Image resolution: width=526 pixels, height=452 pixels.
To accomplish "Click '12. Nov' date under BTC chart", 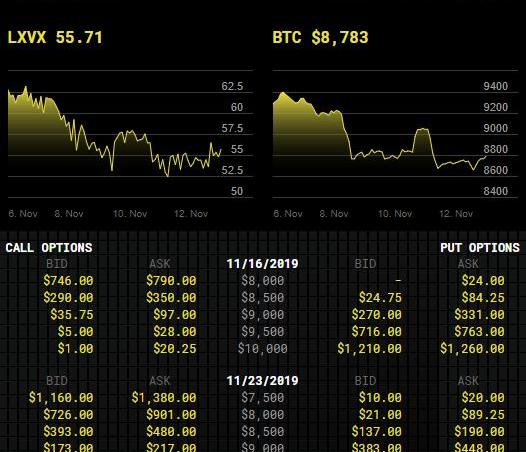I will (456, 214).
